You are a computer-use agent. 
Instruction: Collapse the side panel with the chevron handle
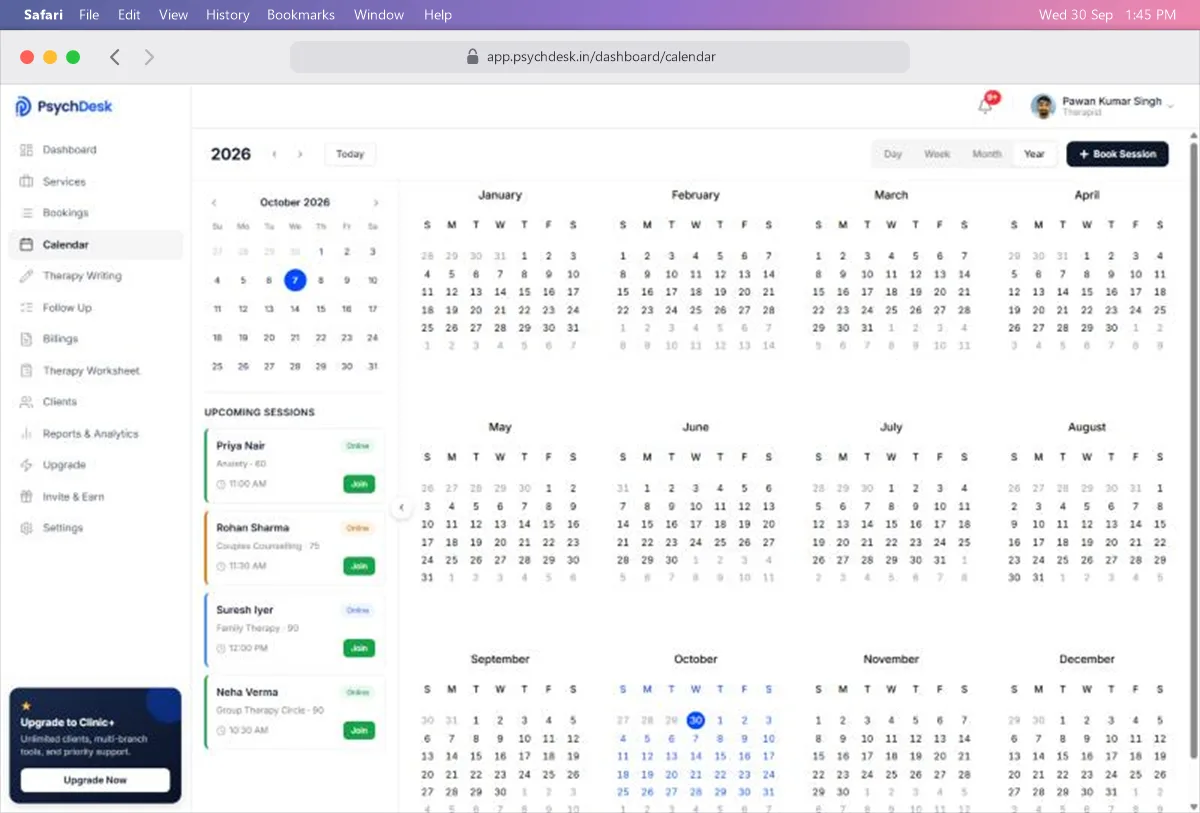[401, 507]
